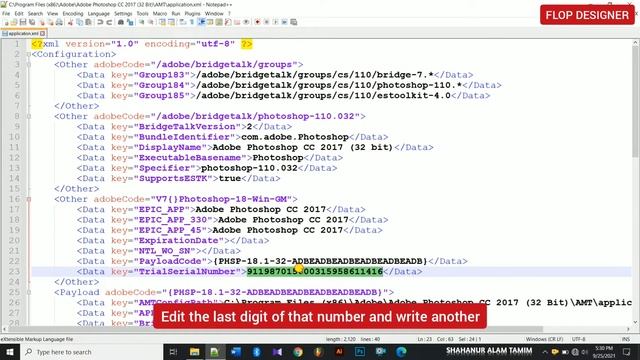Click the Copy toolbar icon
640x360 pixels.
click(x=79, y=22)
